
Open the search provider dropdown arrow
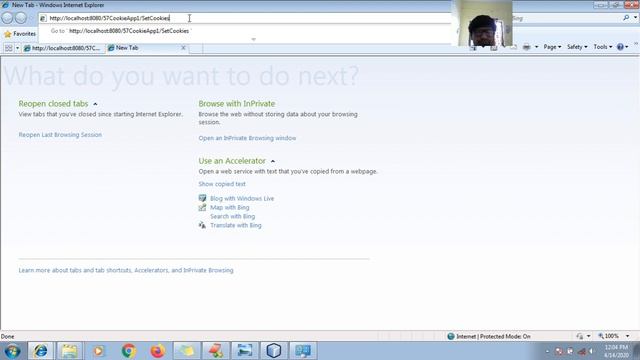(x=635, y=18)
